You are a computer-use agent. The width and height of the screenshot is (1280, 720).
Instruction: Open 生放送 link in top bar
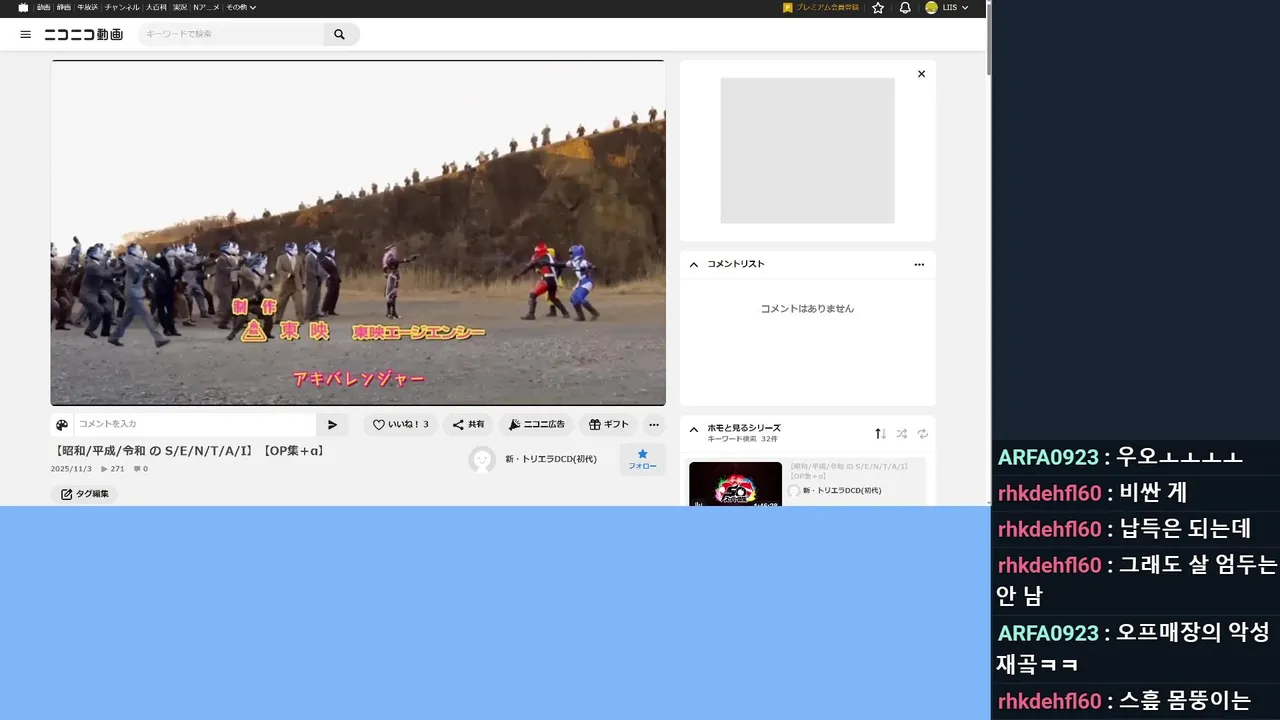point(88,7)
